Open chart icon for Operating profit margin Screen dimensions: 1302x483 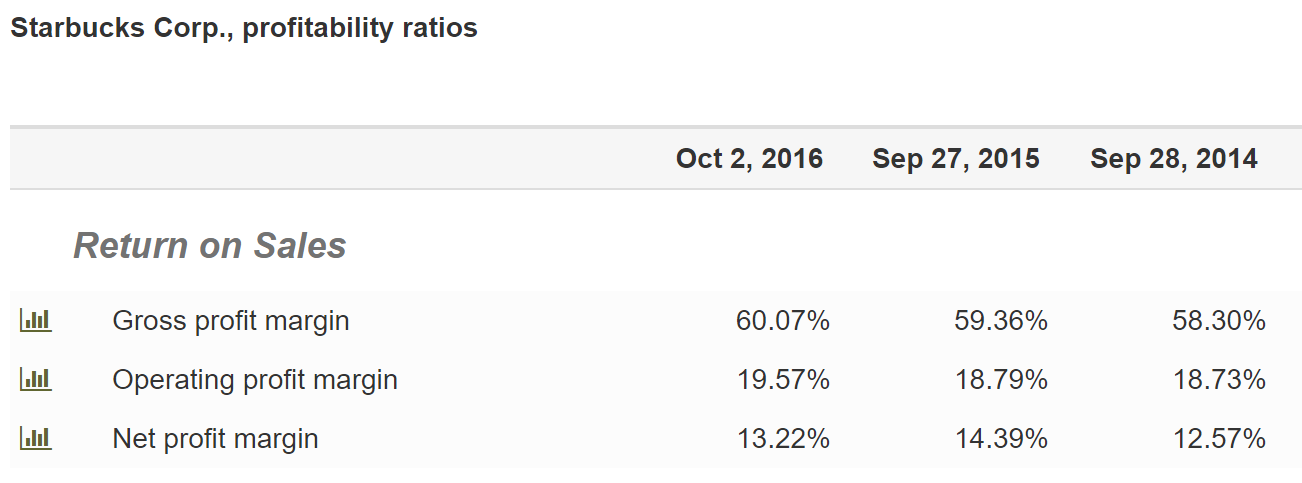[x=35, y=380]
